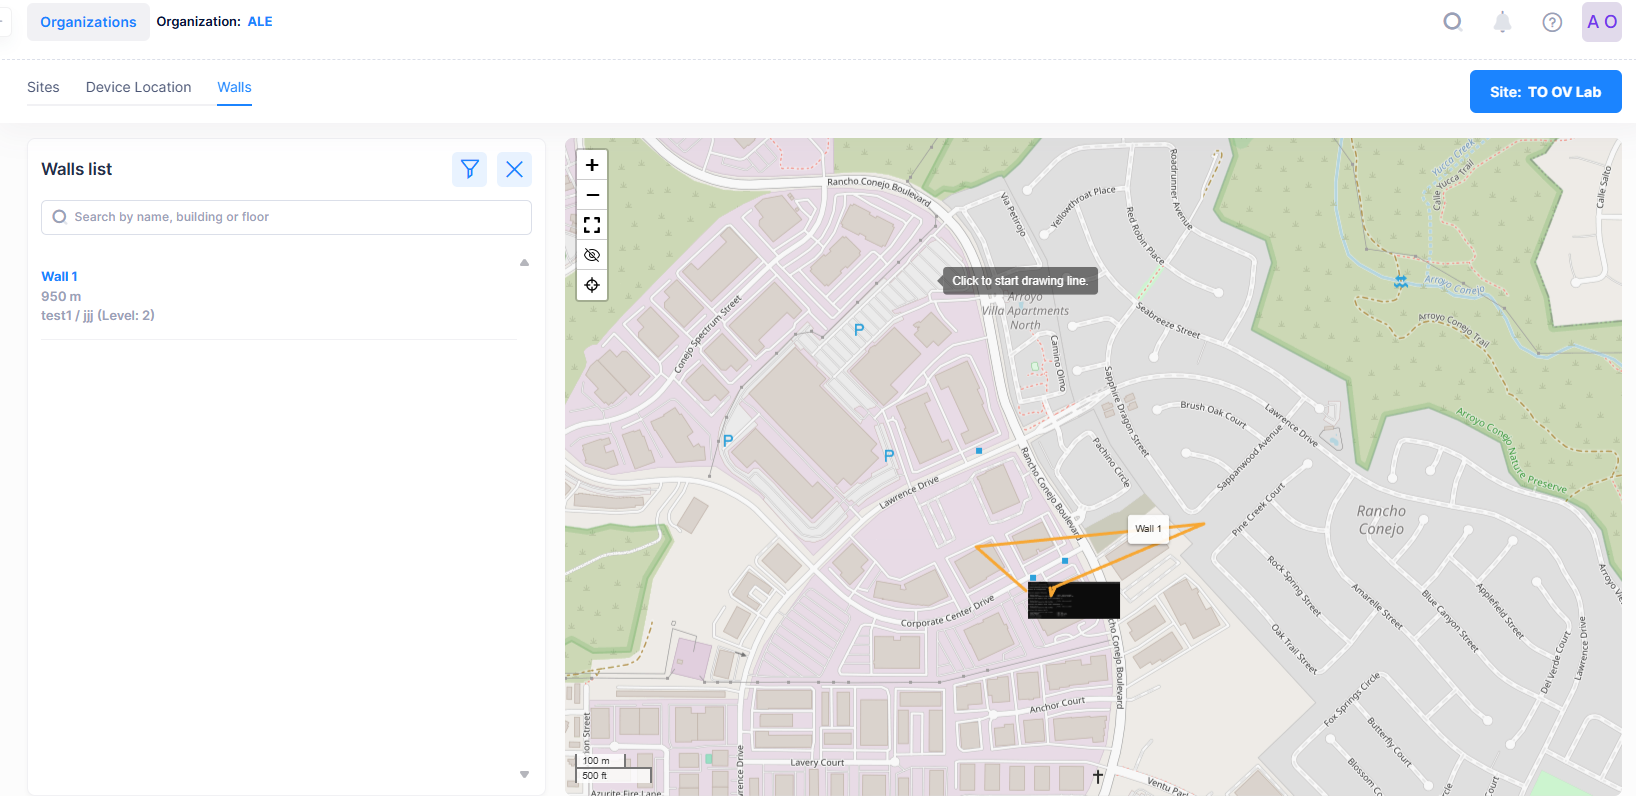Open the search magnifier icon in header

(x=1452, y=22)
